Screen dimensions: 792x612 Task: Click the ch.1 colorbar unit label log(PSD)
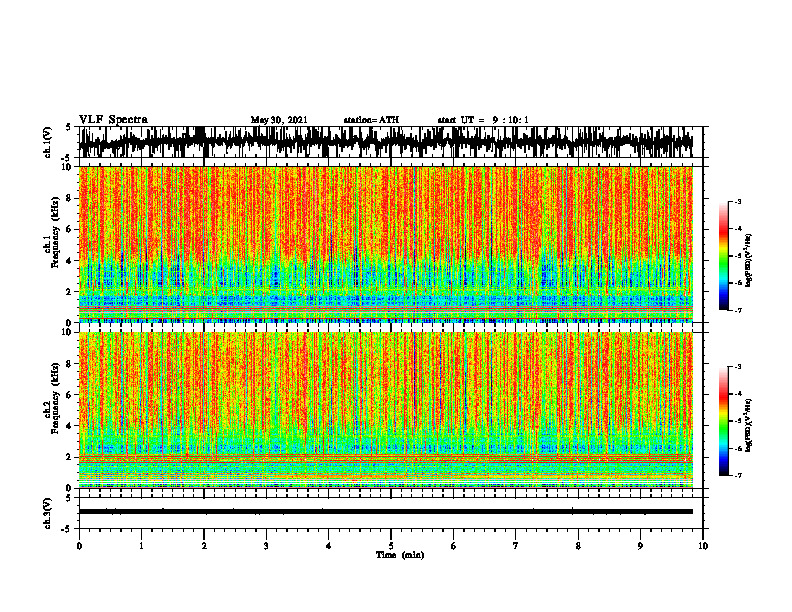coord(749,260)
